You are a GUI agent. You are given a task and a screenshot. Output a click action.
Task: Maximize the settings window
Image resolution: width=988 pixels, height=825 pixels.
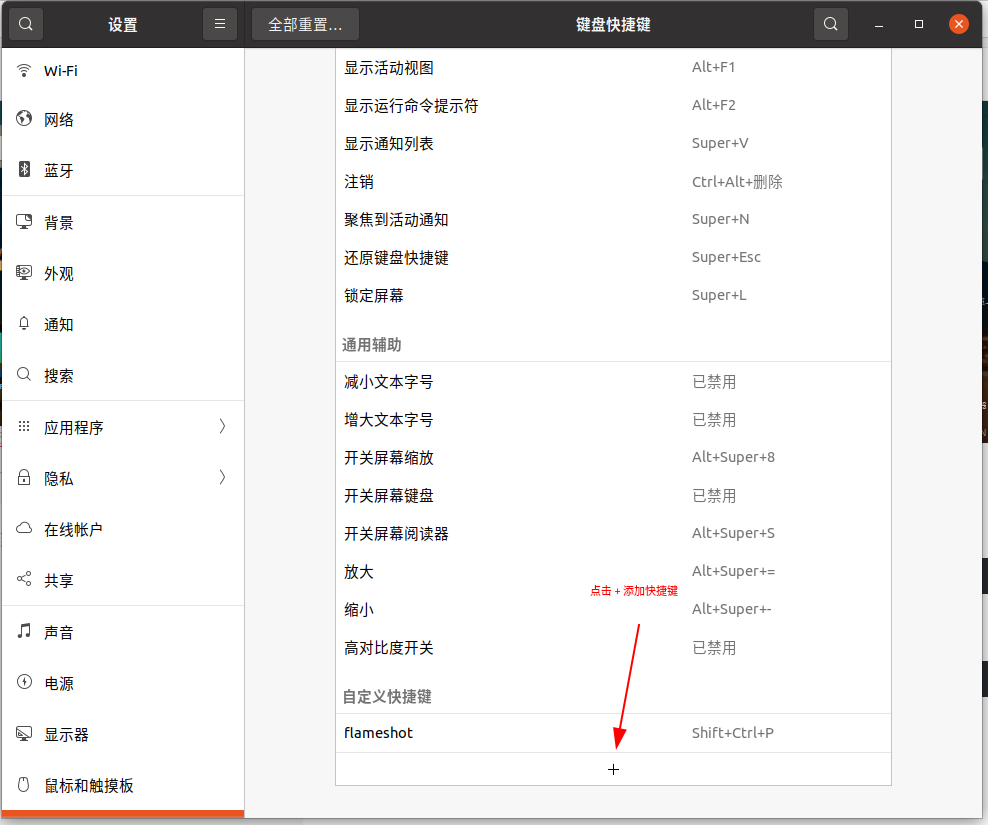919,24
